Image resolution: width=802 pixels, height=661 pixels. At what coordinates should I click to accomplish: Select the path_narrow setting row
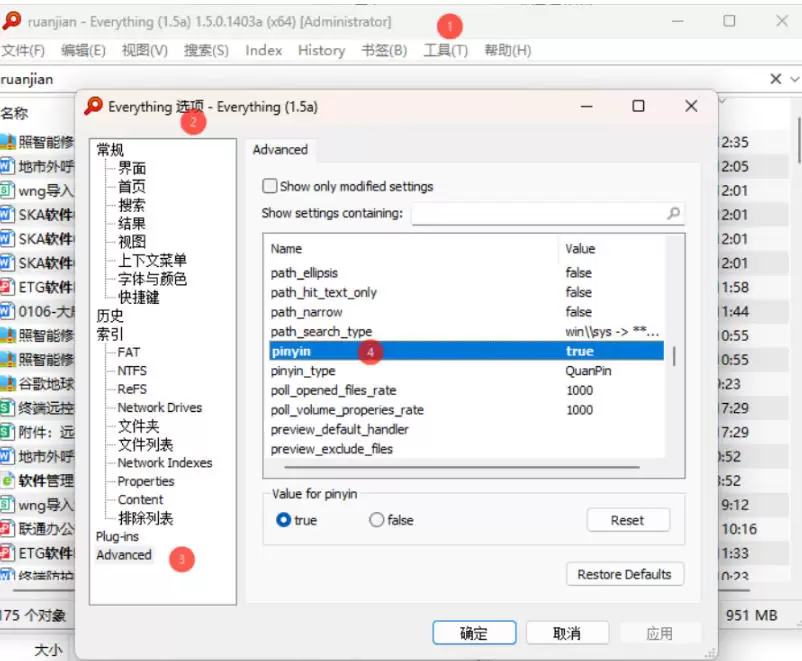[x=466, y=312]
